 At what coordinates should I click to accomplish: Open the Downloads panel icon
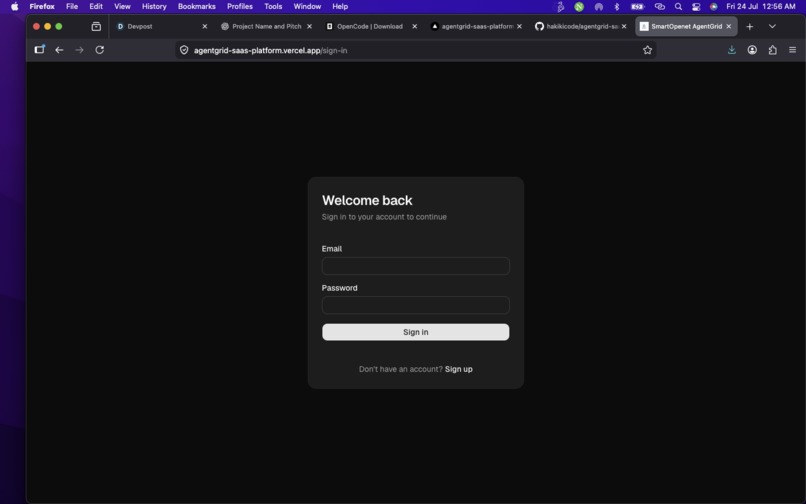pos(731,50)
